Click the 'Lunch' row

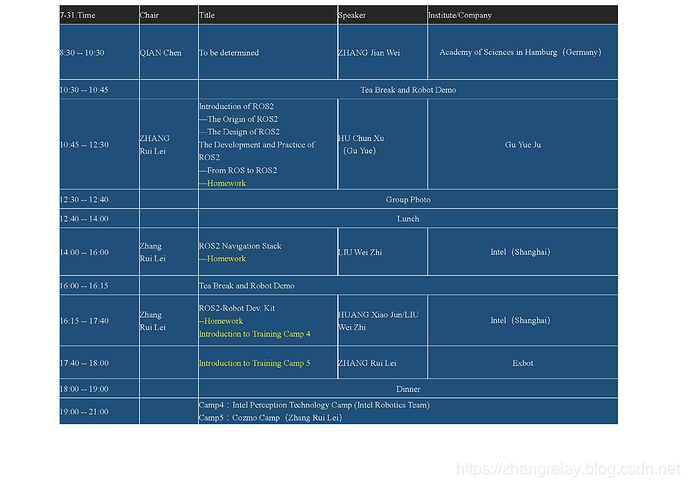408,219
